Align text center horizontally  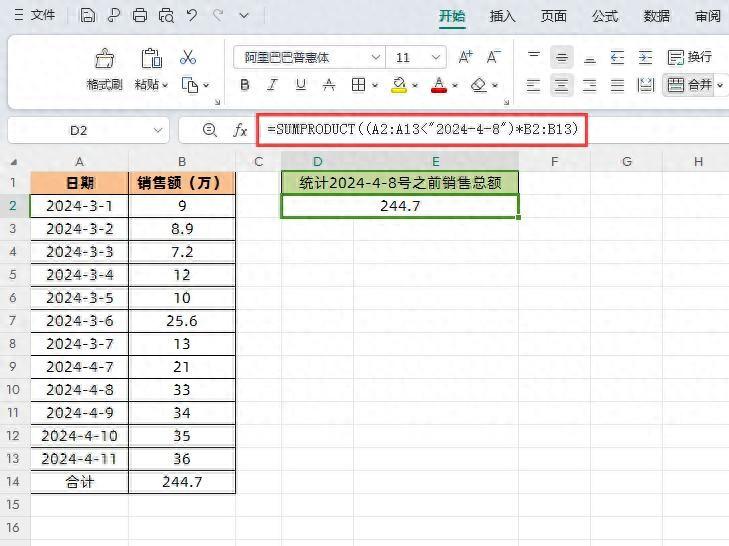point(562,85)
